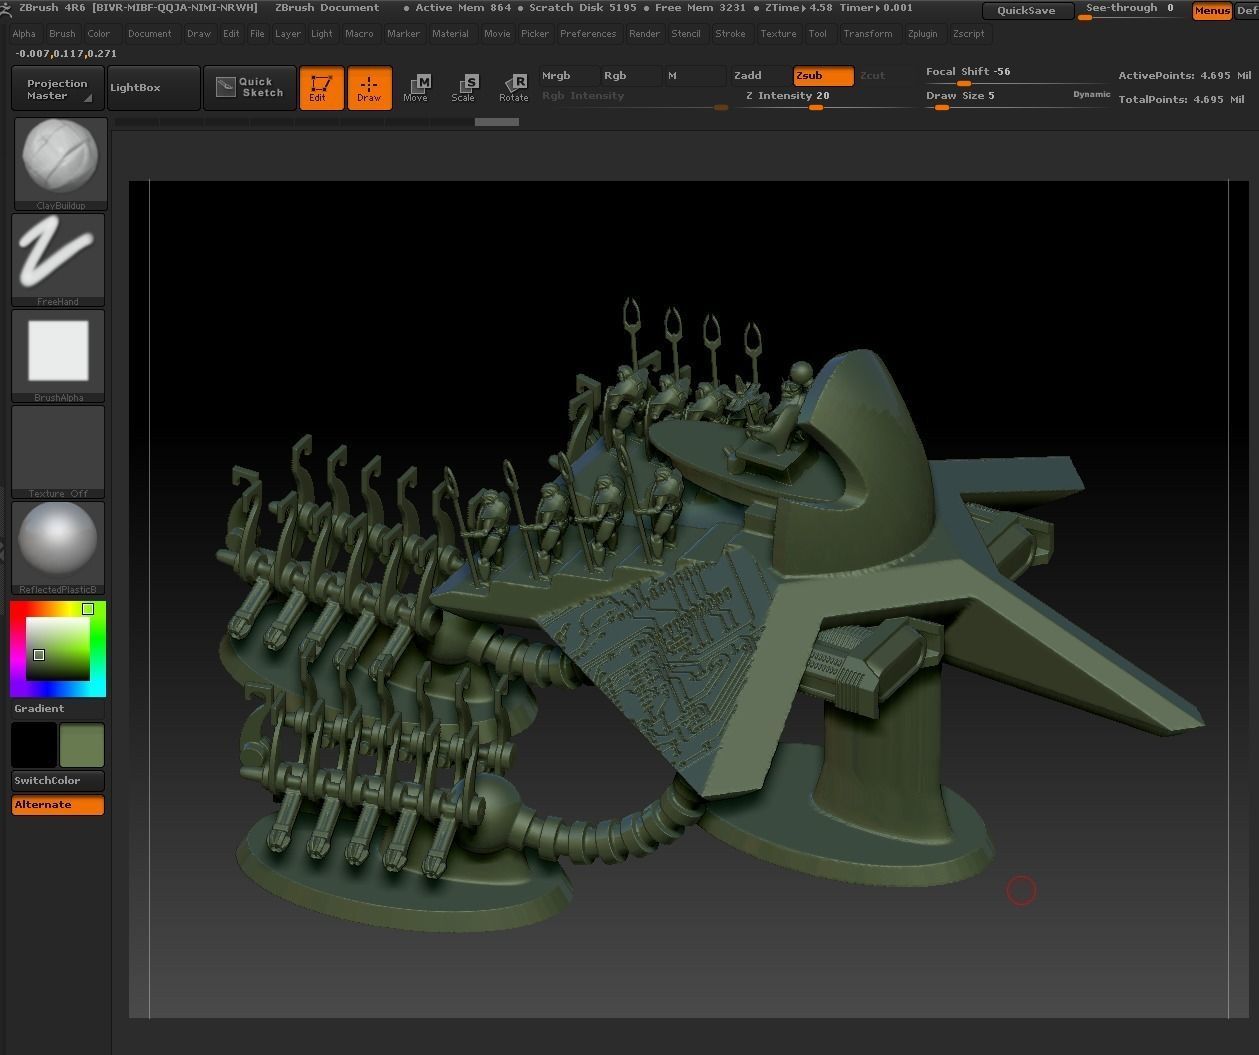Select the Move tool
The height and width of the screenshot is (1055, 1259).
416,88
